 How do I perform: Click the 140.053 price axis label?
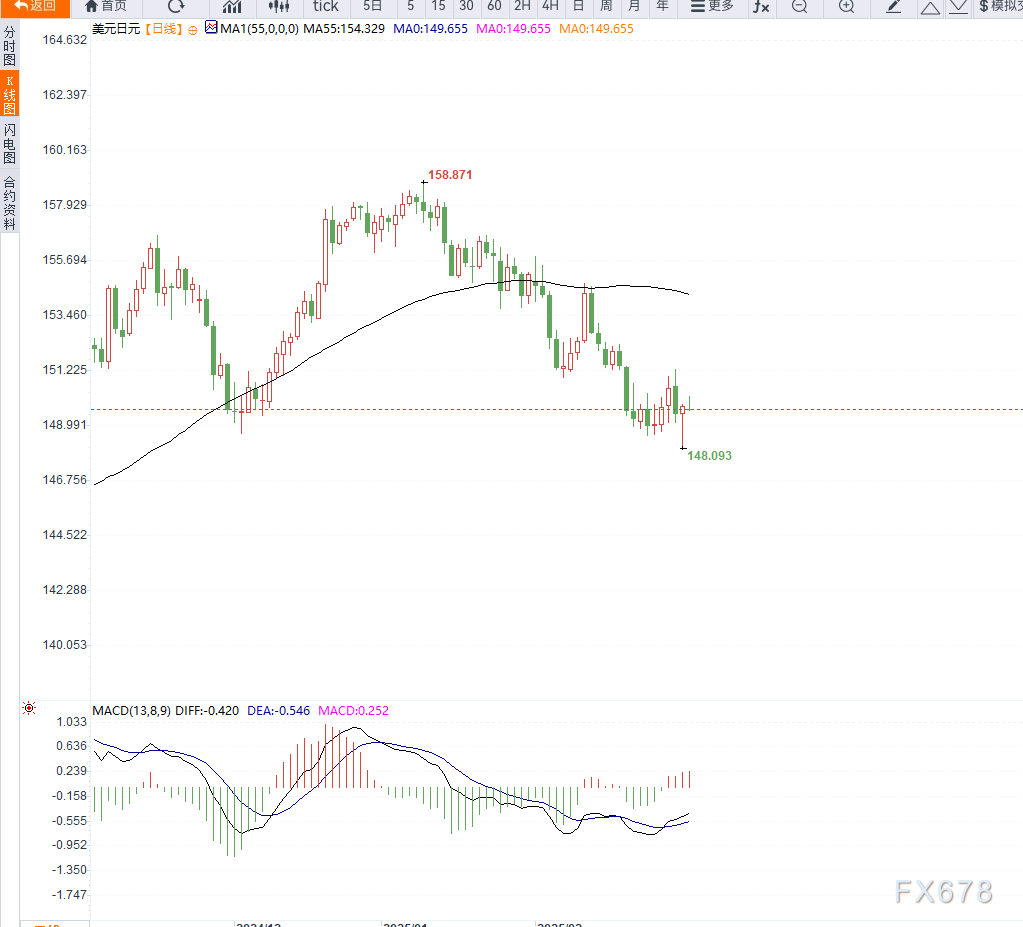pos(65,645)
